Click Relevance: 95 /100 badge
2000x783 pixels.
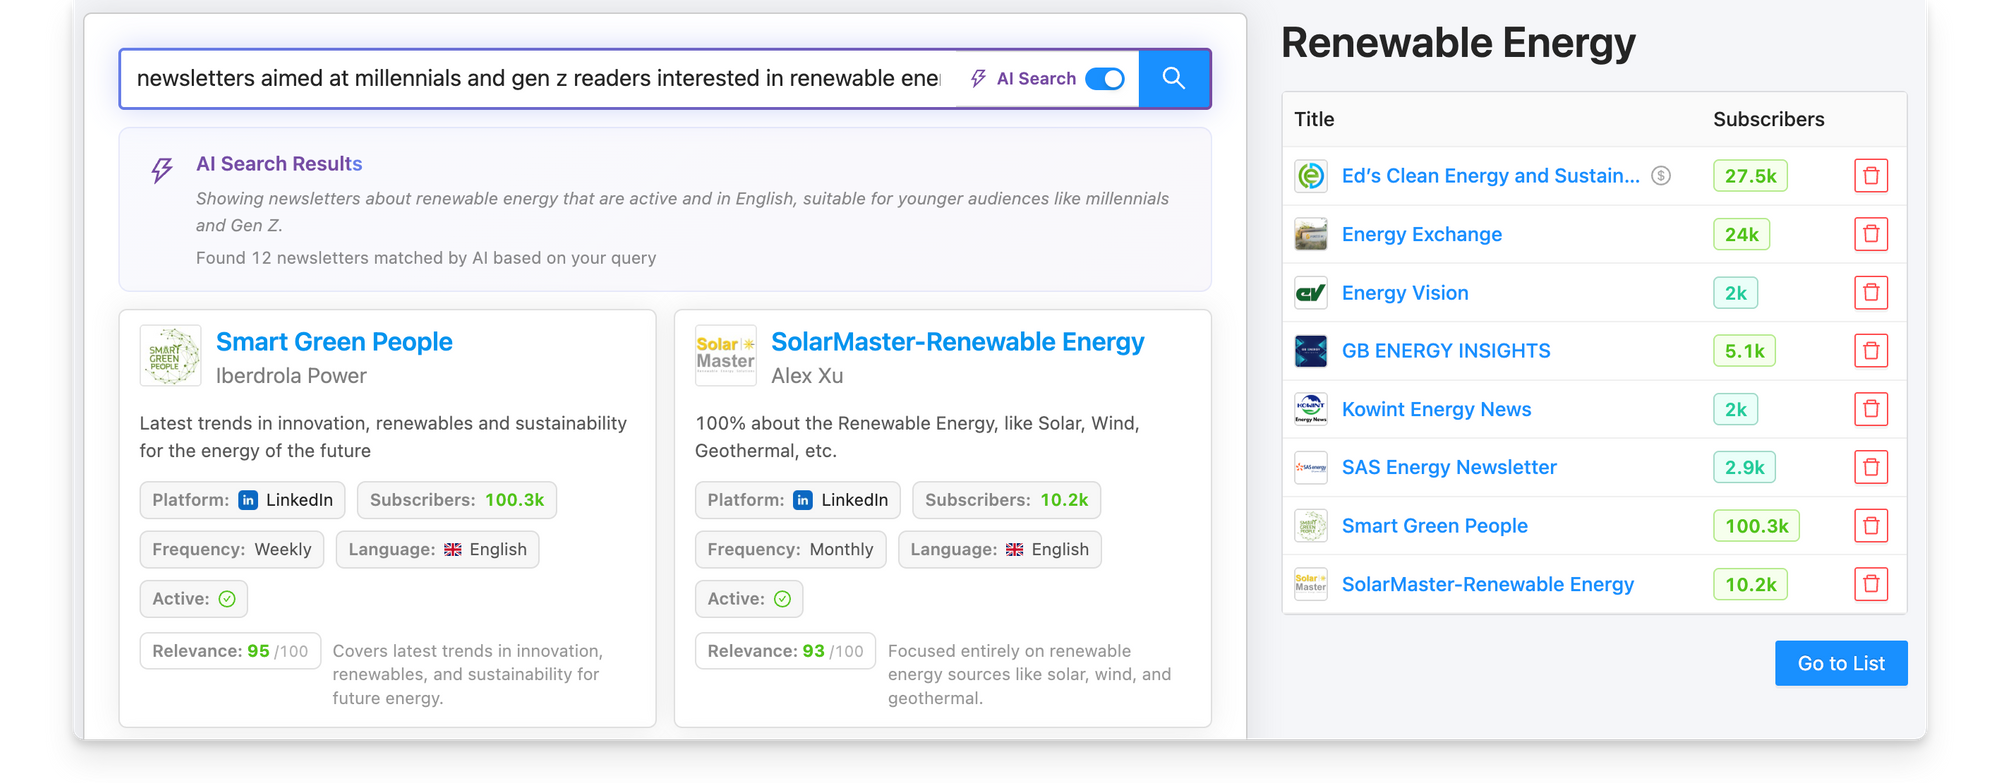[230, 651]
